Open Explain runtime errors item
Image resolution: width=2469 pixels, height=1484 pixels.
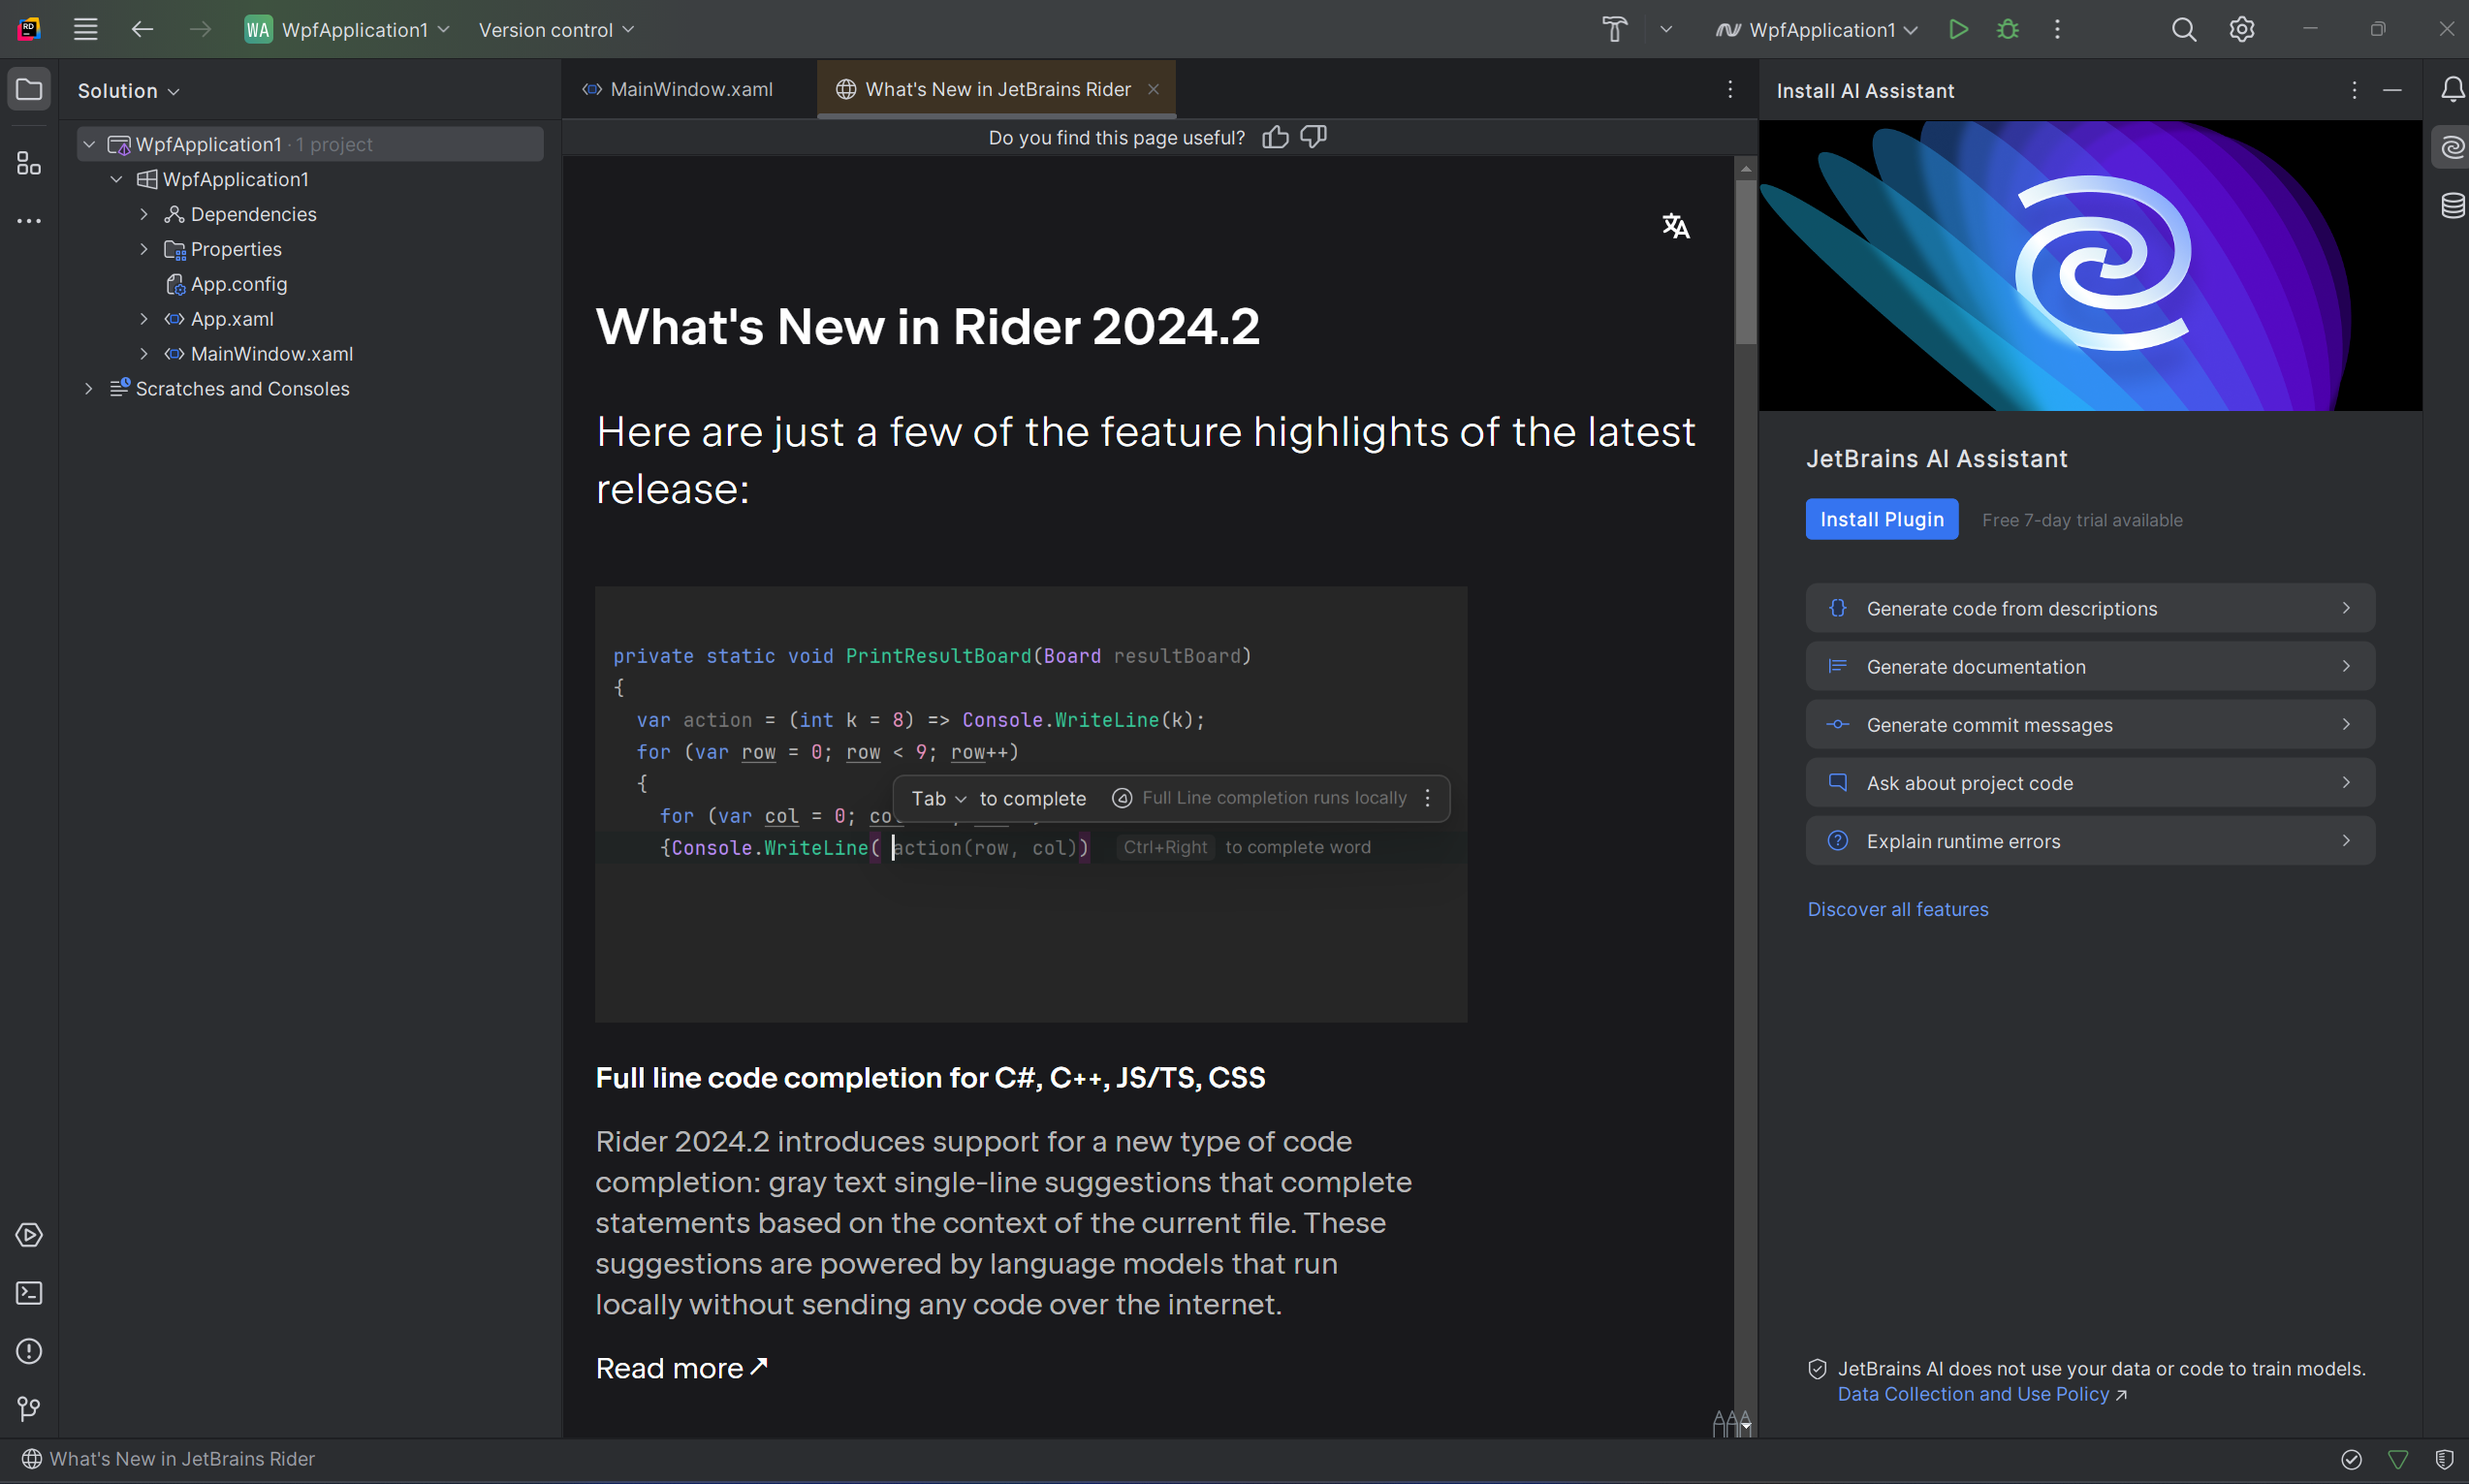point(2089,840)
